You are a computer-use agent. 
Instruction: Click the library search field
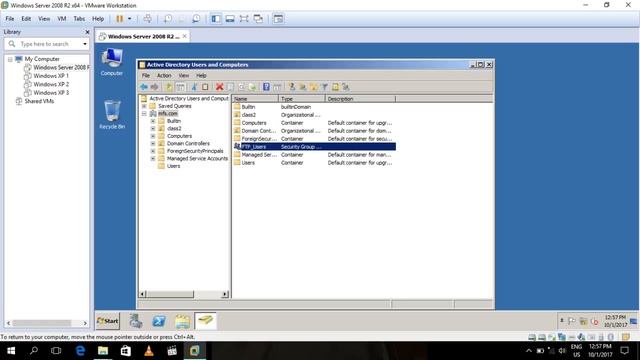coord(48,44)
